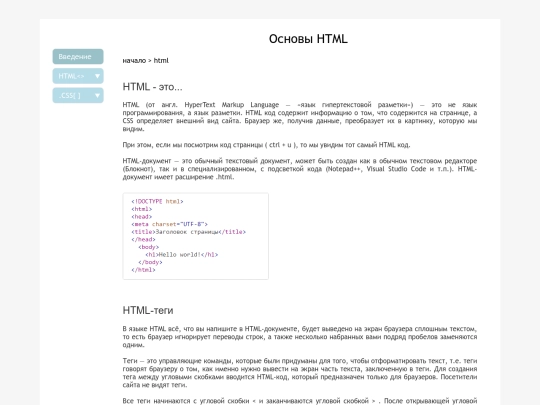Select the HTML<> sidebar label
The width and height of the screenshot is (540, 405).
coord(71,76)
